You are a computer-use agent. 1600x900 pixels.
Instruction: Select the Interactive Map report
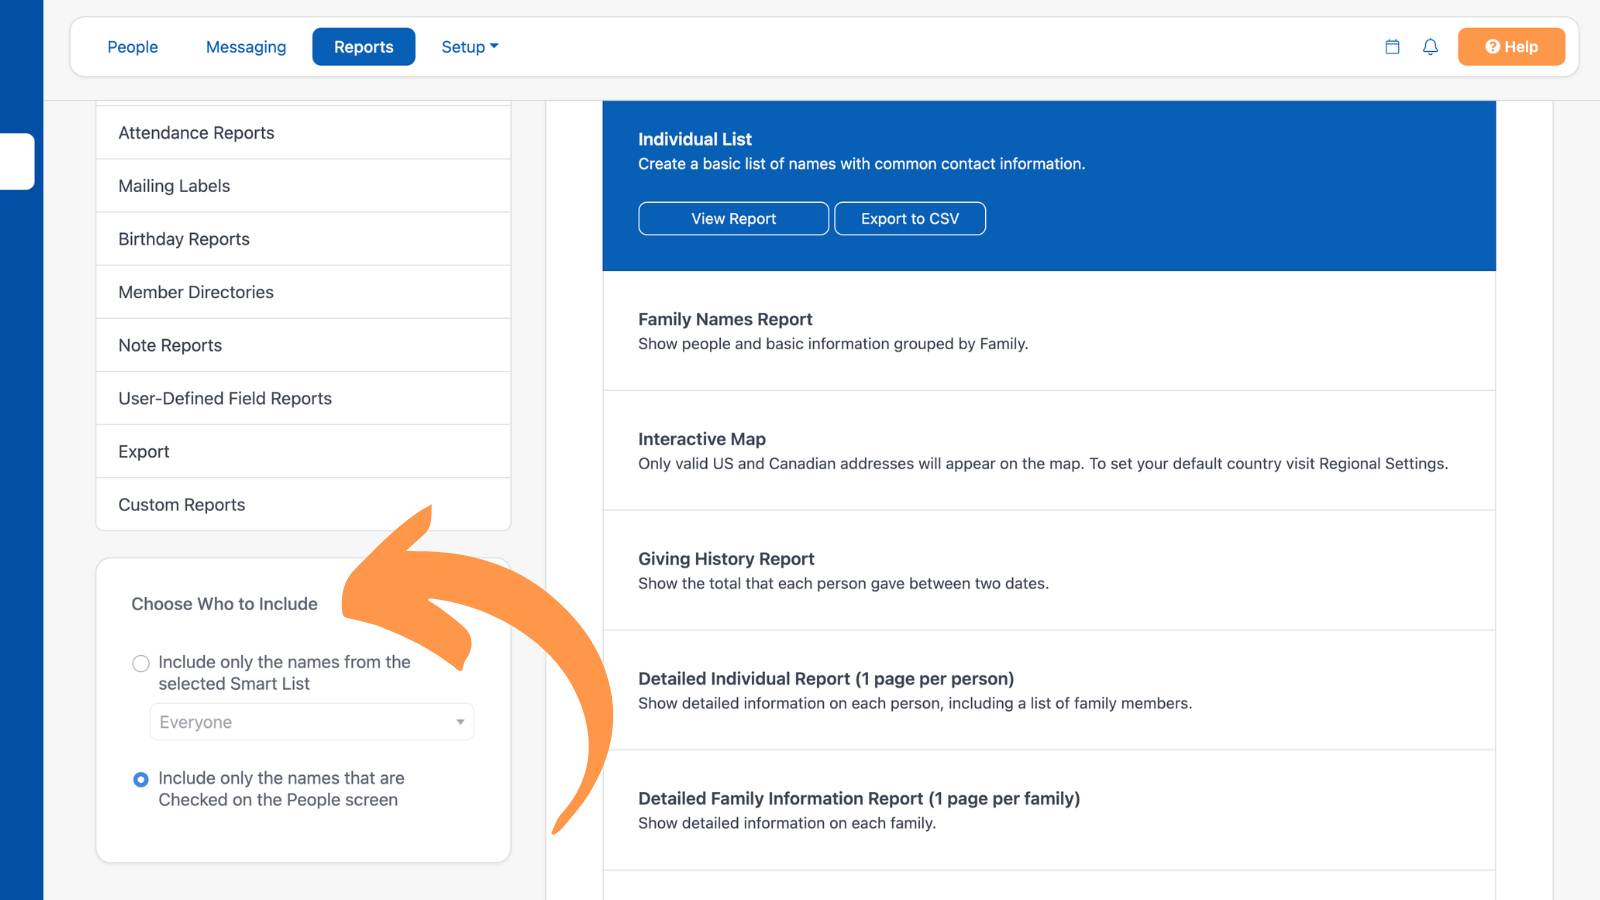[x=1049, y=451]
